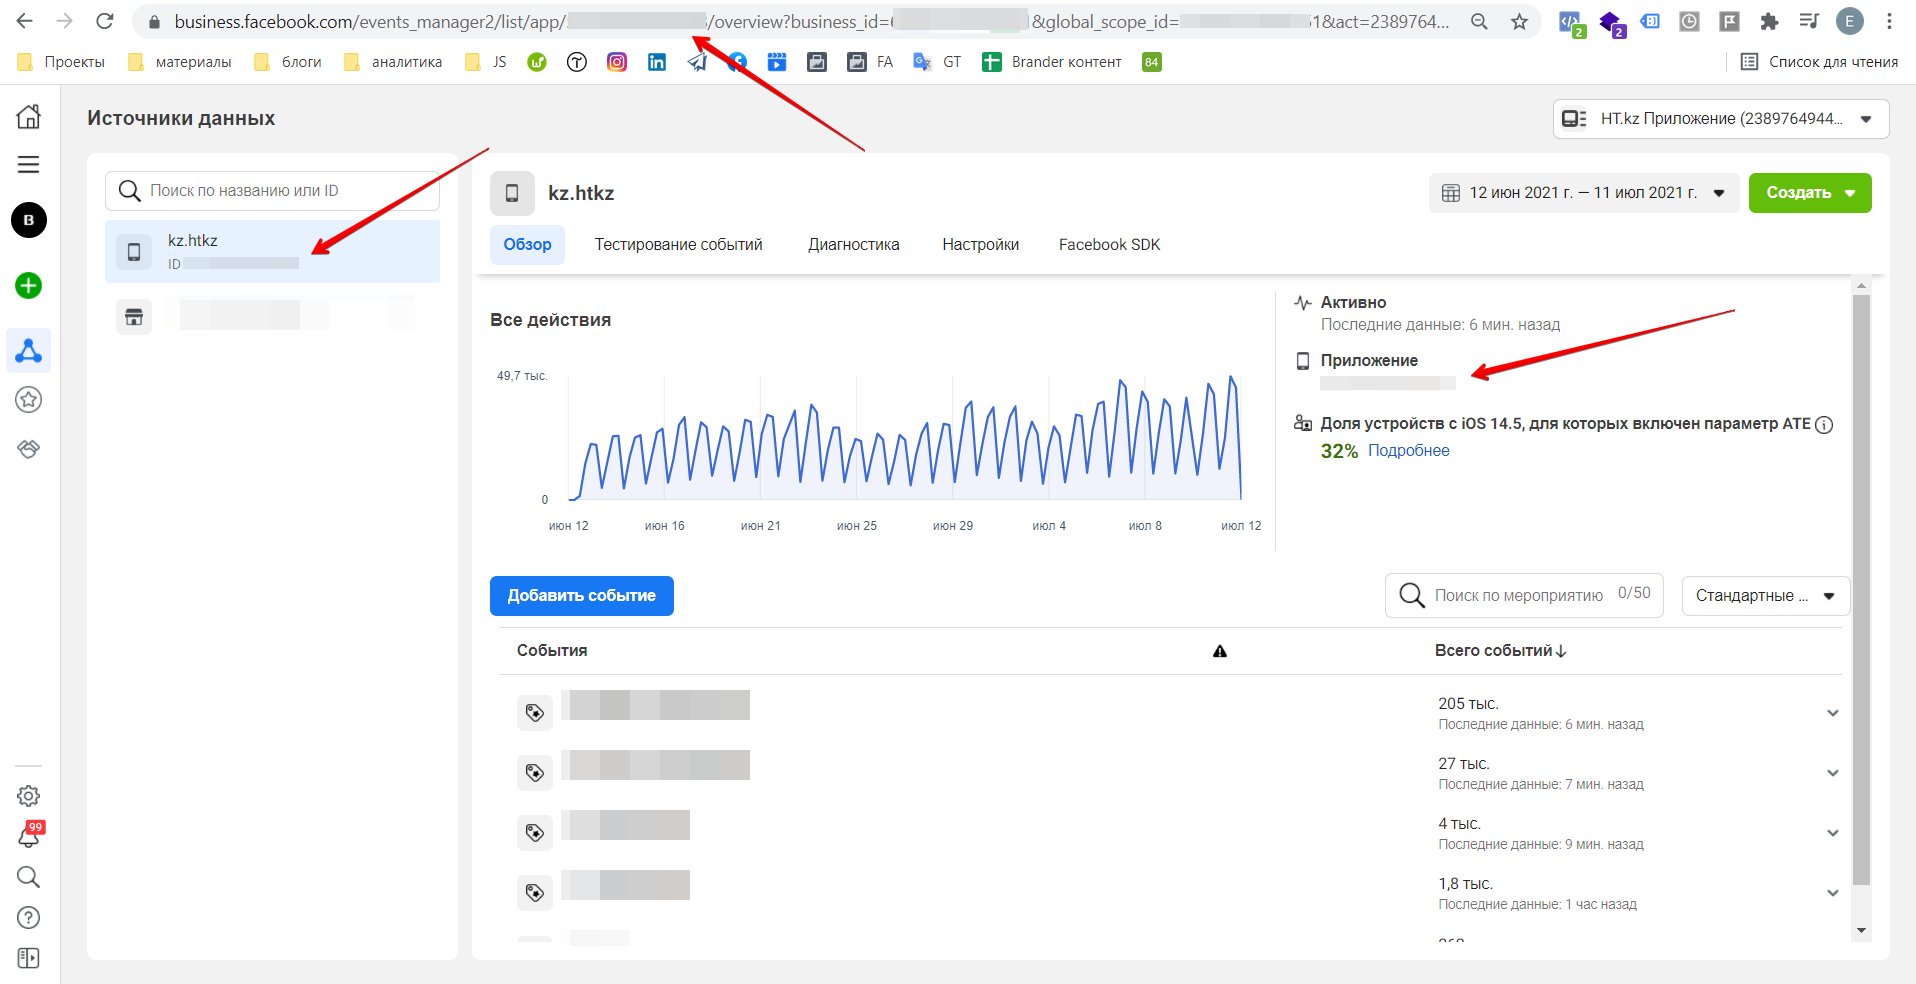The width and height of the screenshot is (1916, 984).
Task: Switch to Тестирование событий tab
Action: (678, 245)
